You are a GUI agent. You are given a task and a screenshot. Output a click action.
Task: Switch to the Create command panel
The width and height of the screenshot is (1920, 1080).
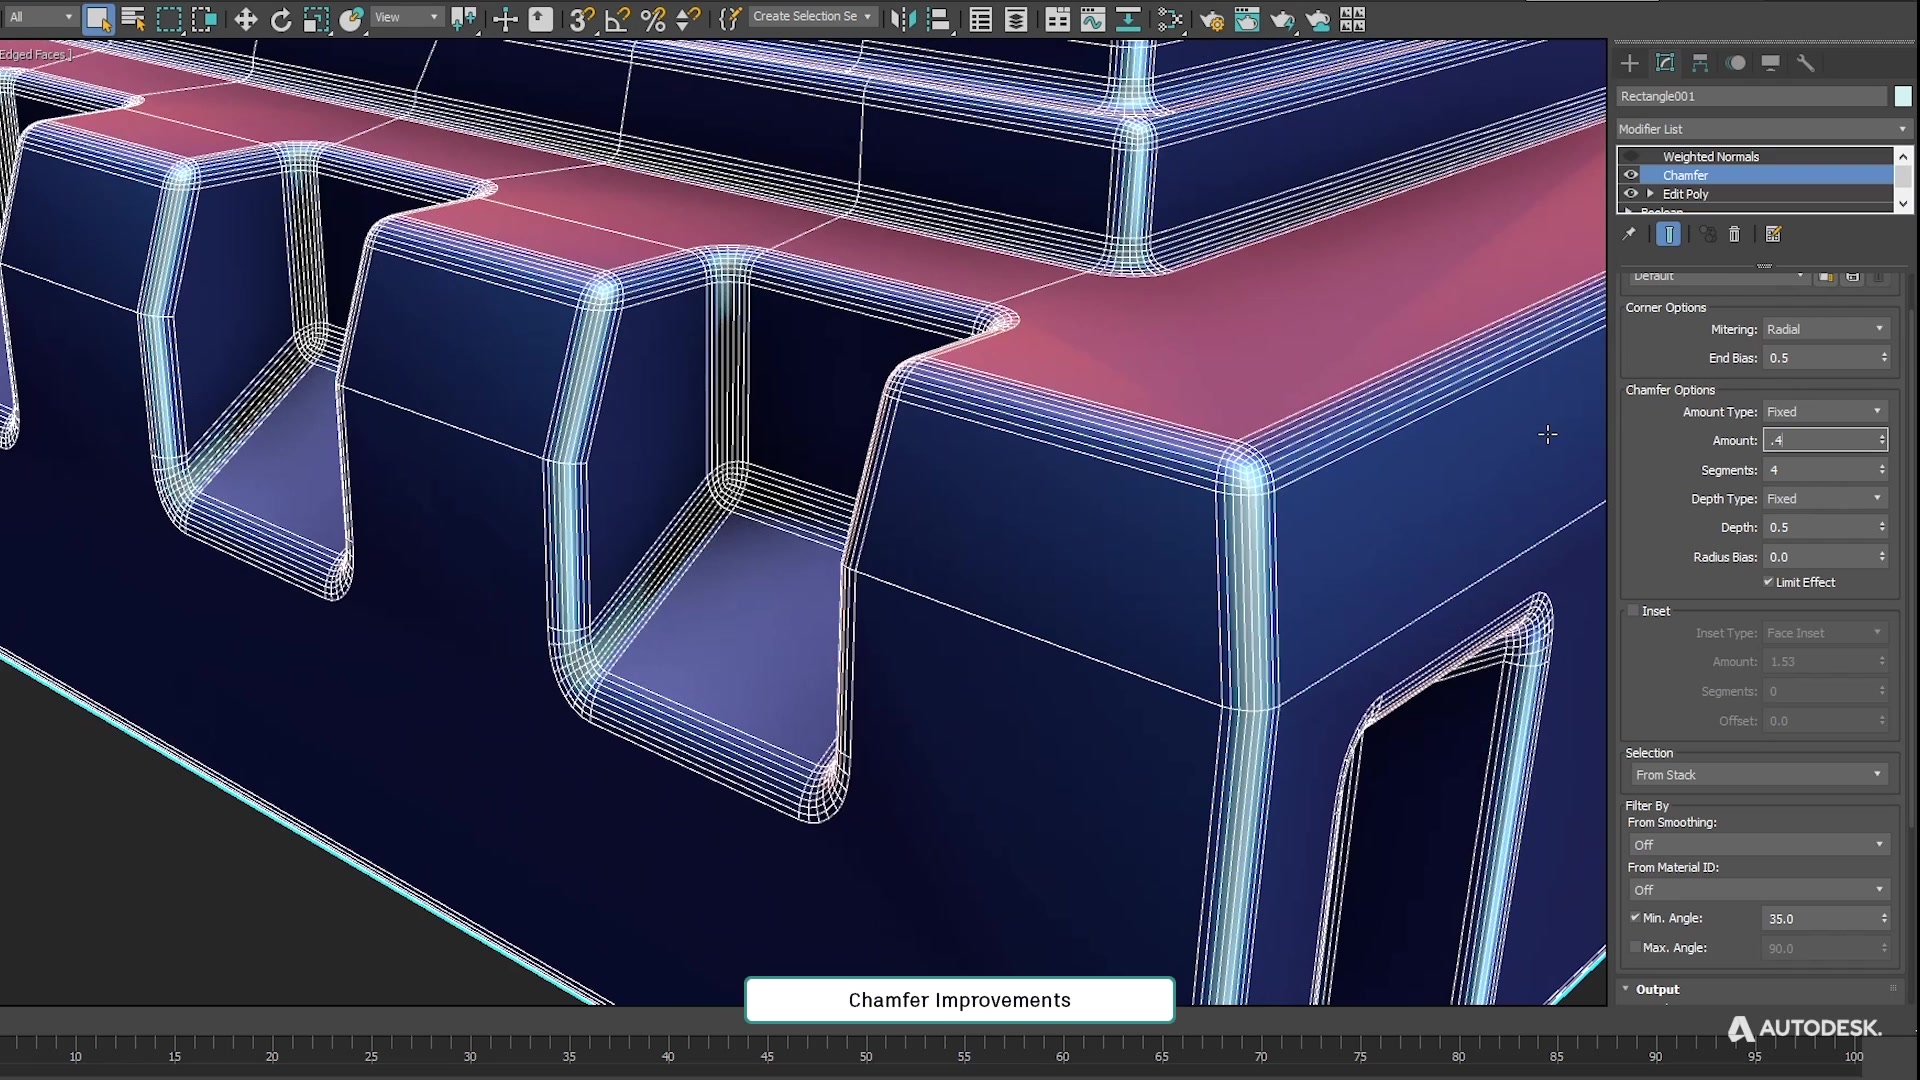[1630, 63]
